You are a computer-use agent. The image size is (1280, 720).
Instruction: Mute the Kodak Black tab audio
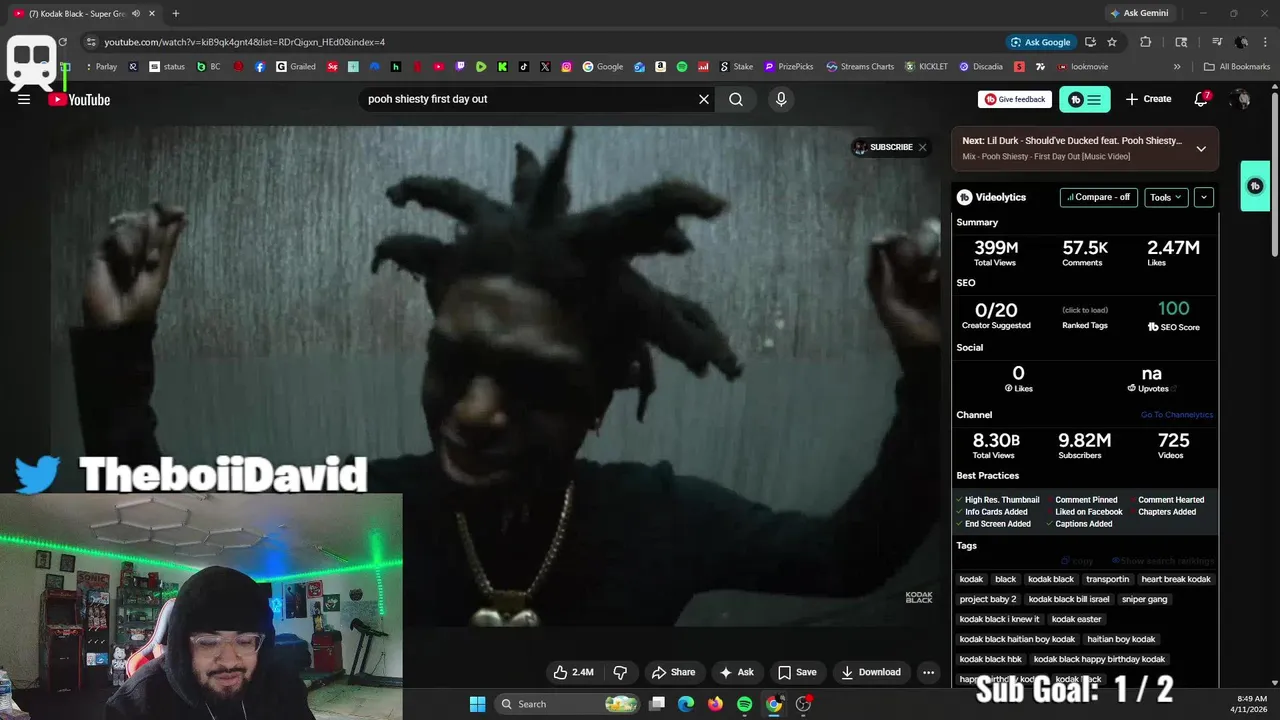click(135, 14)
